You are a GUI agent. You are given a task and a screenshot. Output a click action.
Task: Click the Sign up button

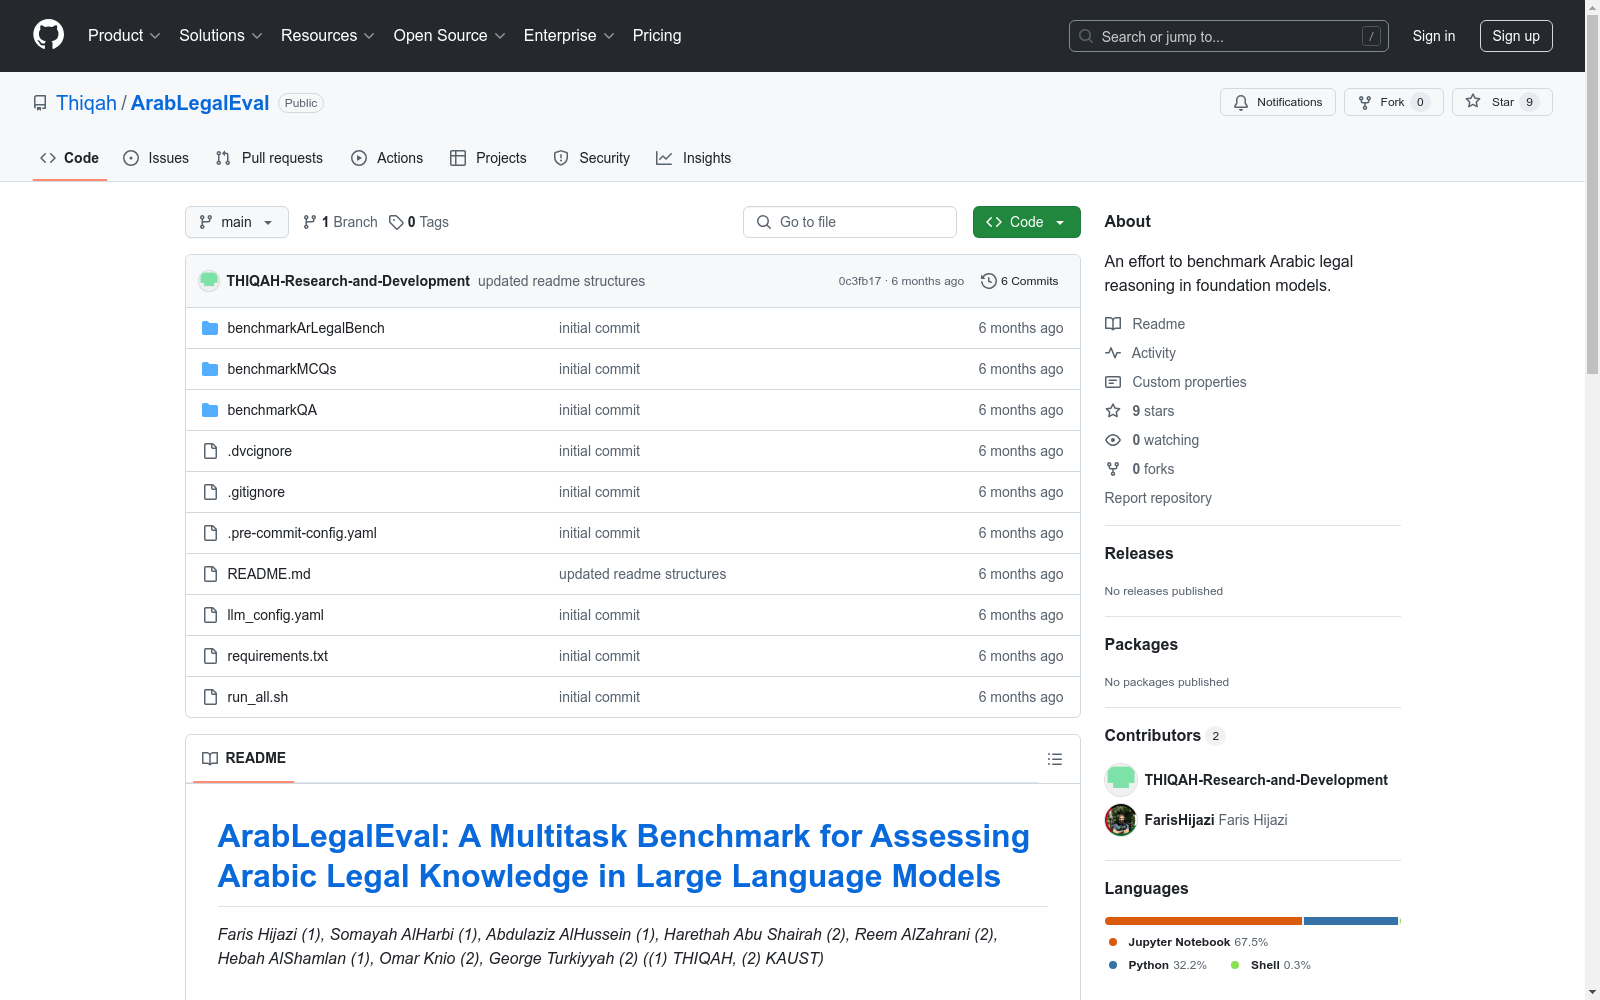click(1516, 36)
